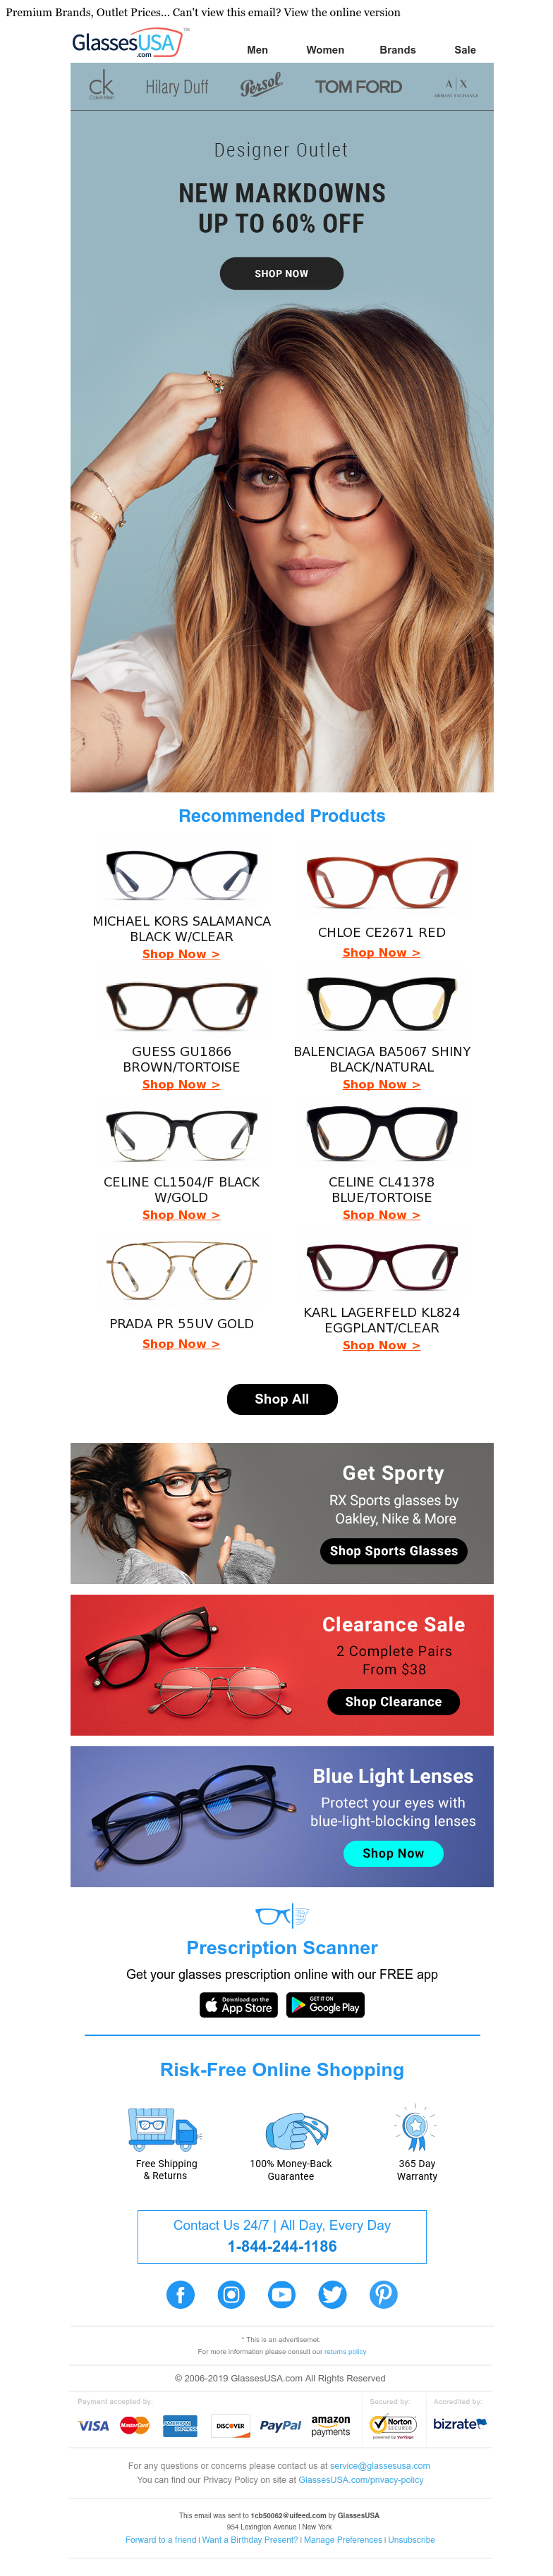Click the Prada PR 55UV Gold glasses thumbnail
The height and width of the screenshot is (2576, 553).
coord(182,1270)
